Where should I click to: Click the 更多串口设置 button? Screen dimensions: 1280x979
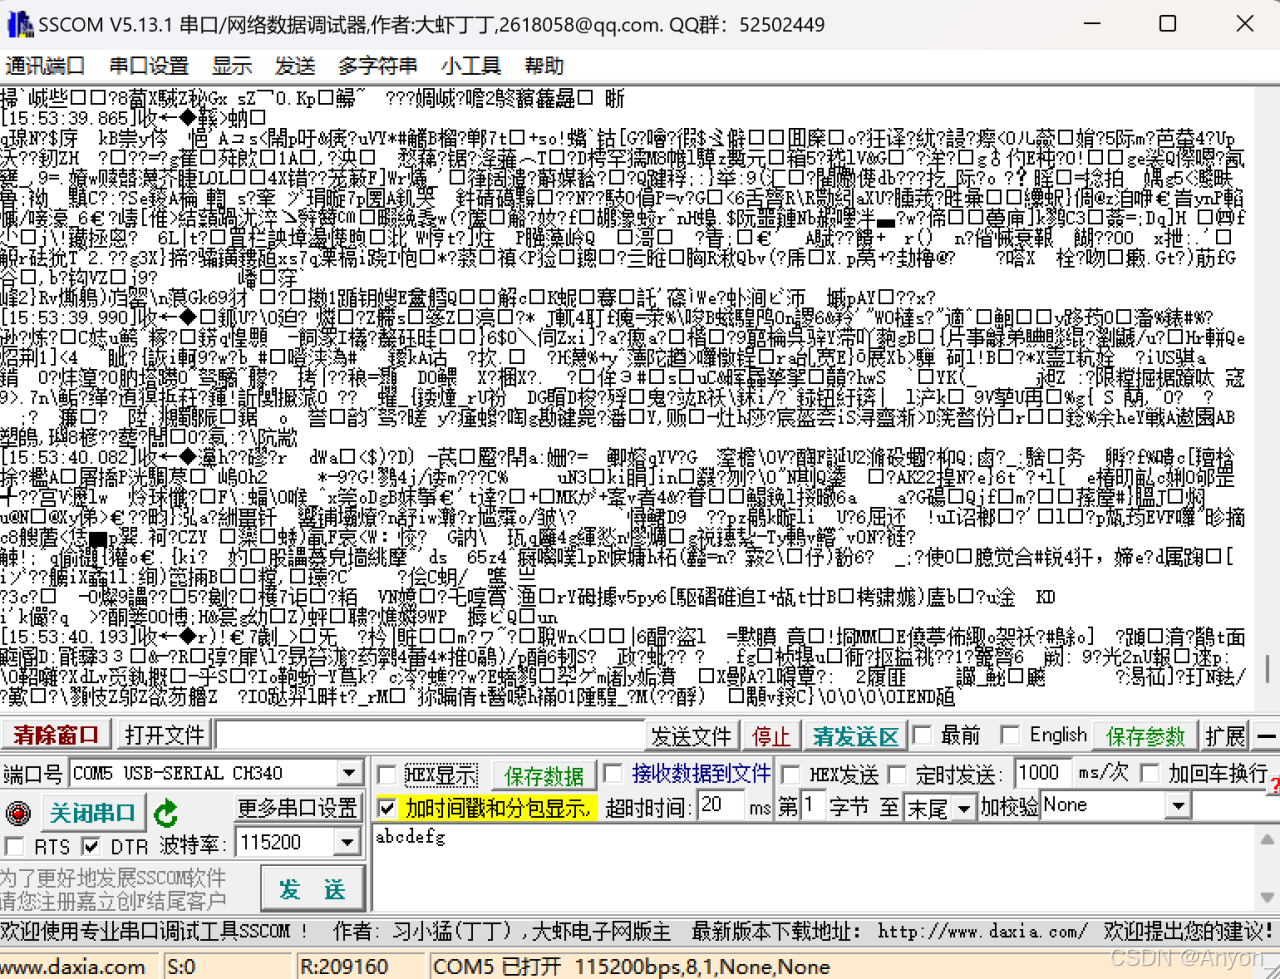click(x=297, y=808)
